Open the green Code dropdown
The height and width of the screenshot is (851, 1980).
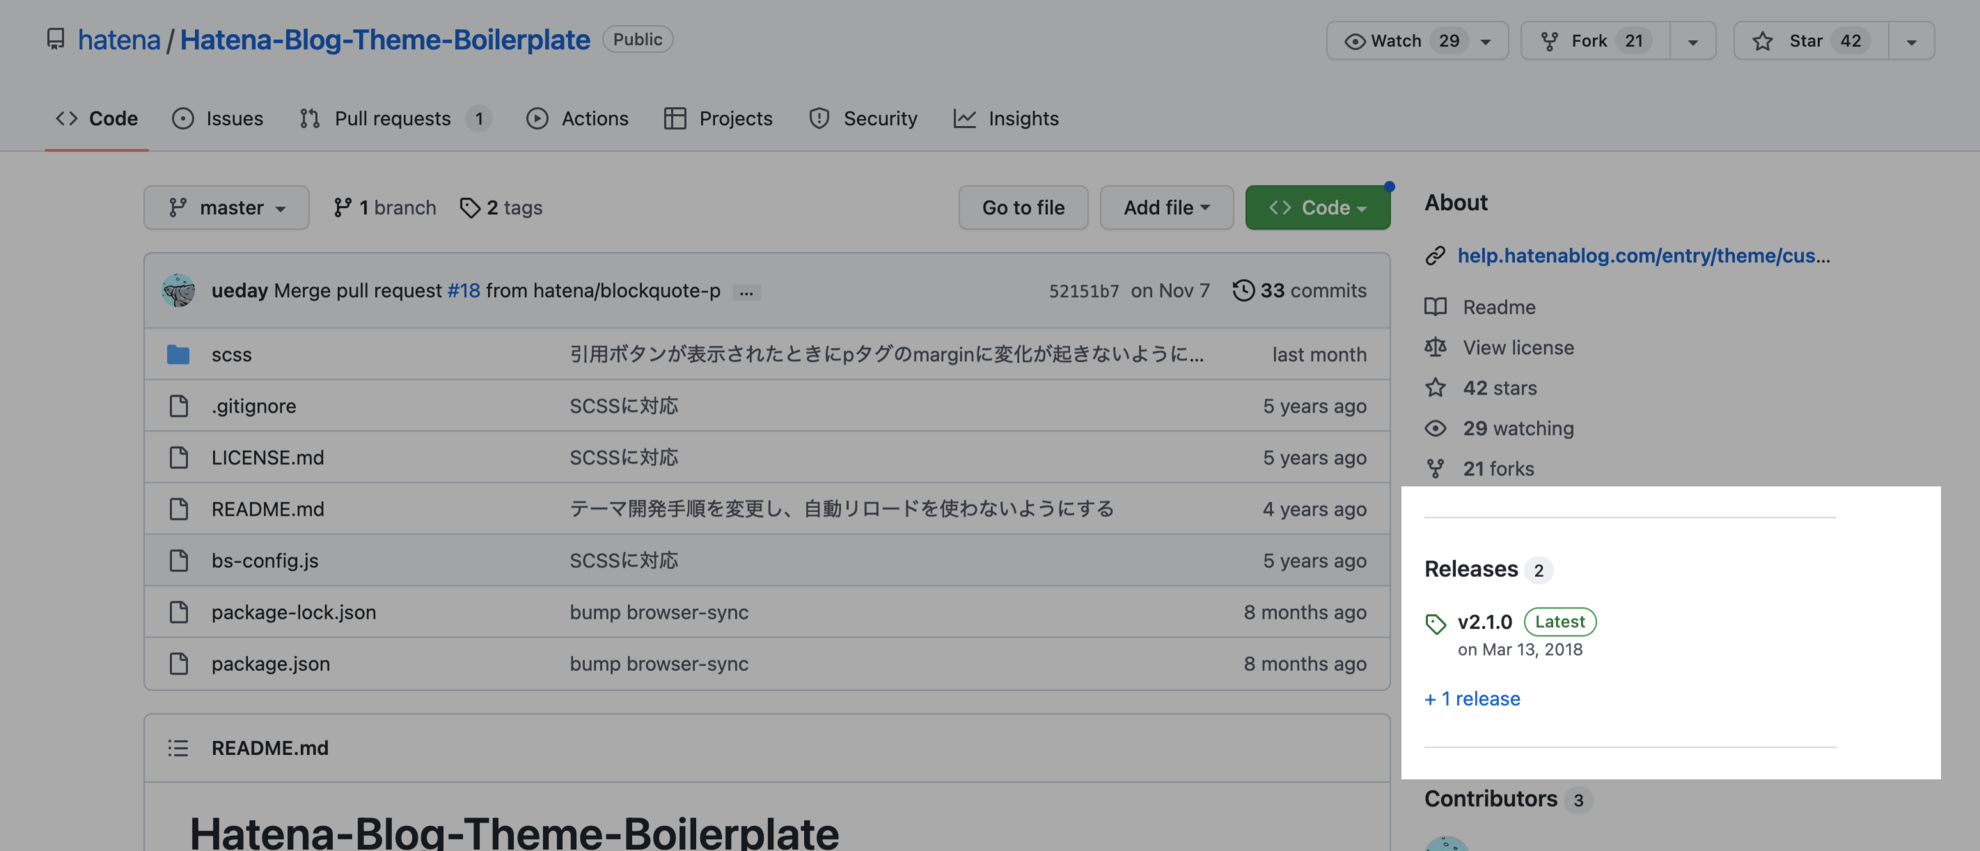[x=1317, y=207]
